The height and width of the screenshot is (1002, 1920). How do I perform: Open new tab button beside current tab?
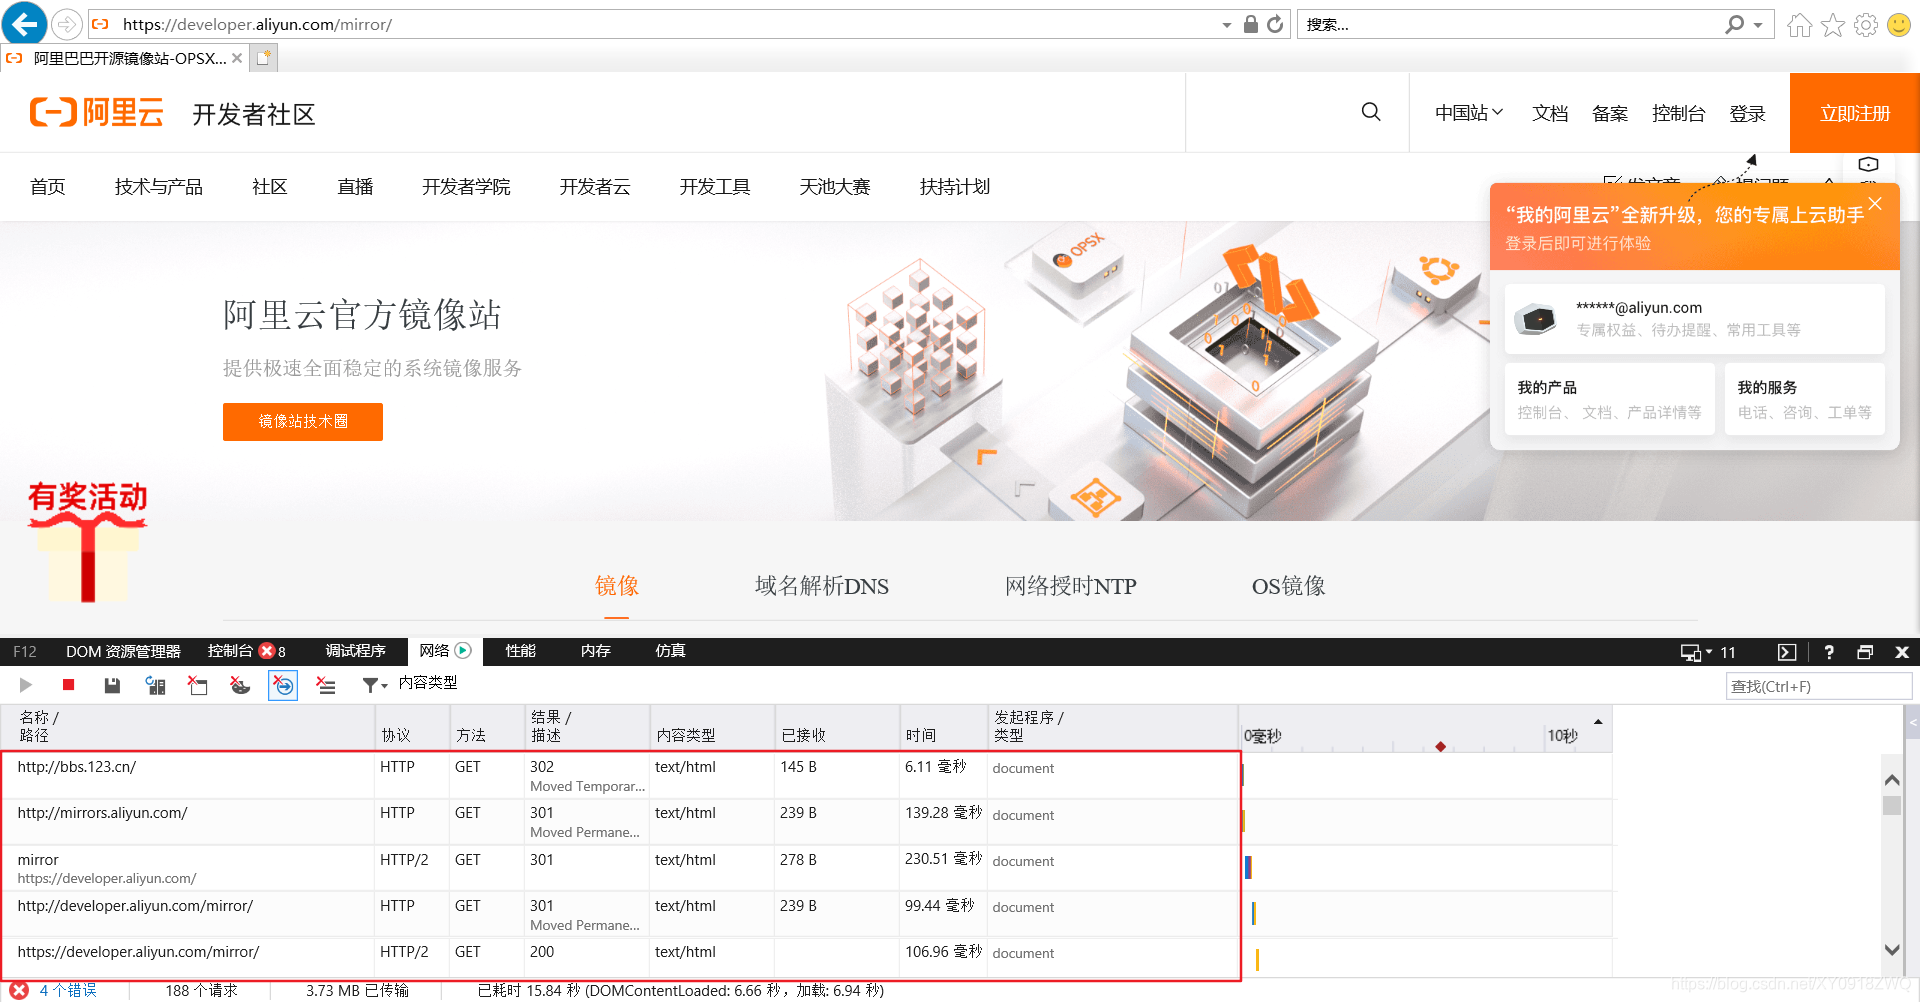(264, 58)
